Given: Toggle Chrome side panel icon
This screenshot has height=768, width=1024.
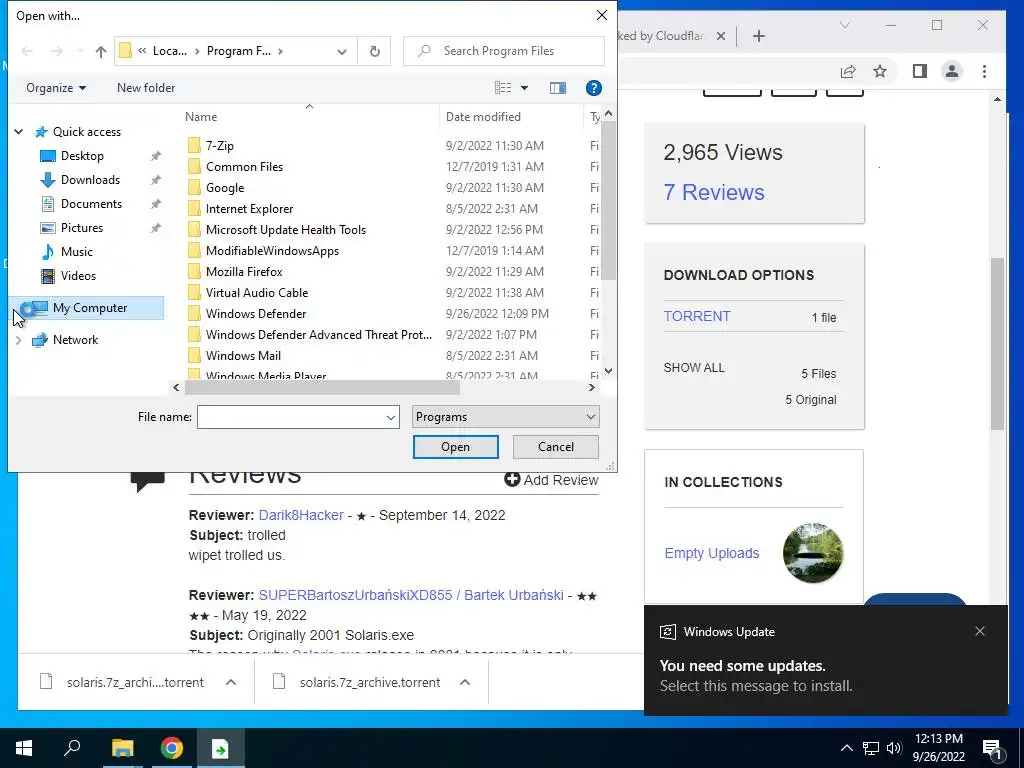Looking at the screenshot, I should [x=920, y=71].
